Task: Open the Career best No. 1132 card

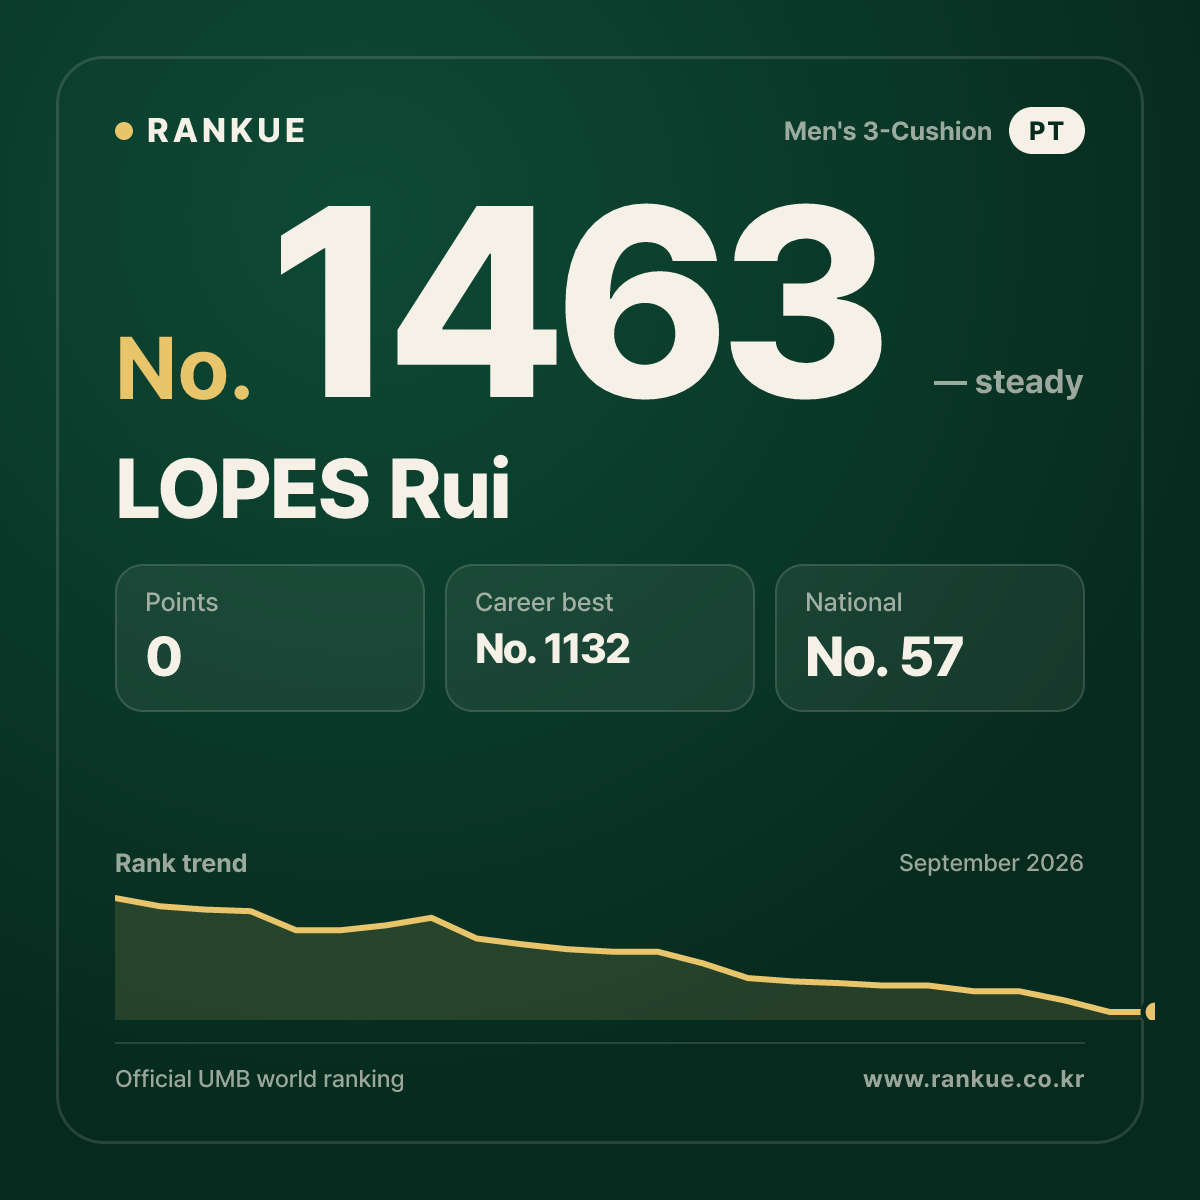Action: pyautogui.click(x=600, y=638)
